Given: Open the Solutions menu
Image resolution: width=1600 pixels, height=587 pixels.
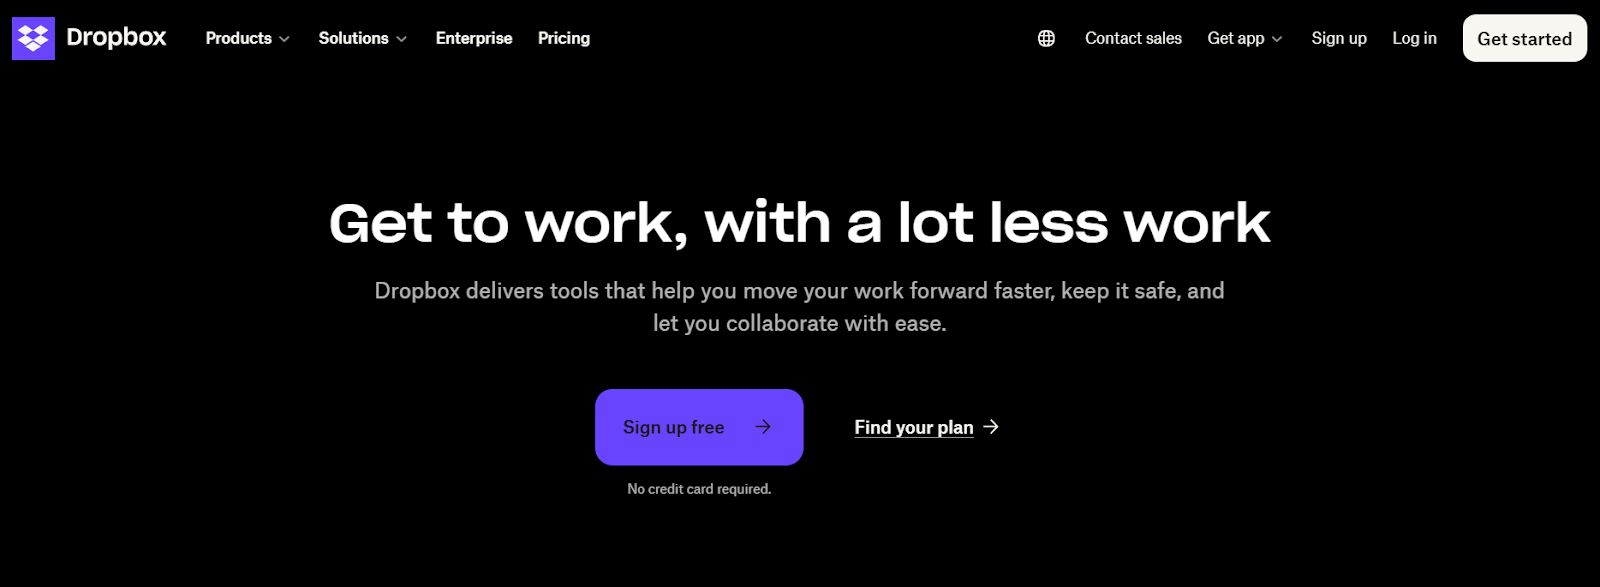Looking at the screenshot, I should tap(353, 38).
